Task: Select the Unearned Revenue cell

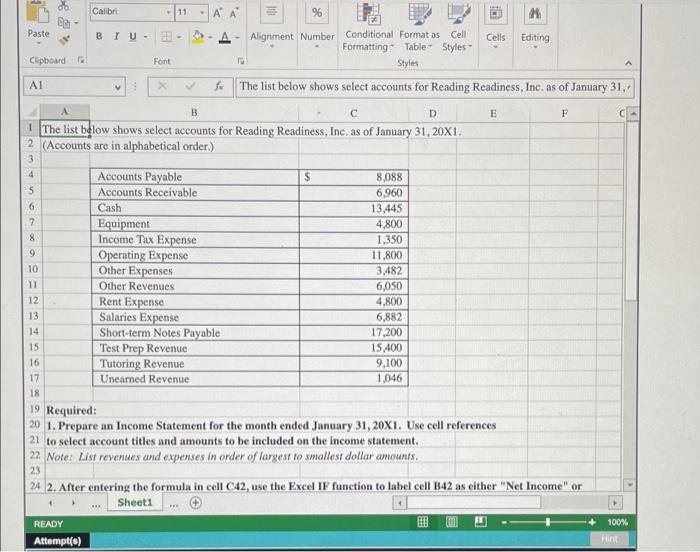Action: (x=196, y=379)
